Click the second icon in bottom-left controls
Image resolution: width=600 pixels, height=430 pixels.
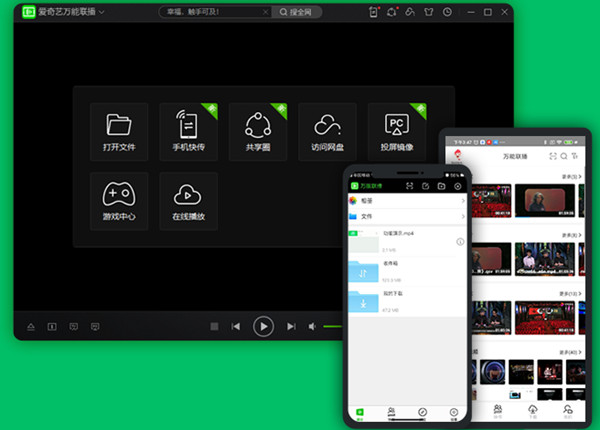(x=52, y=327)
